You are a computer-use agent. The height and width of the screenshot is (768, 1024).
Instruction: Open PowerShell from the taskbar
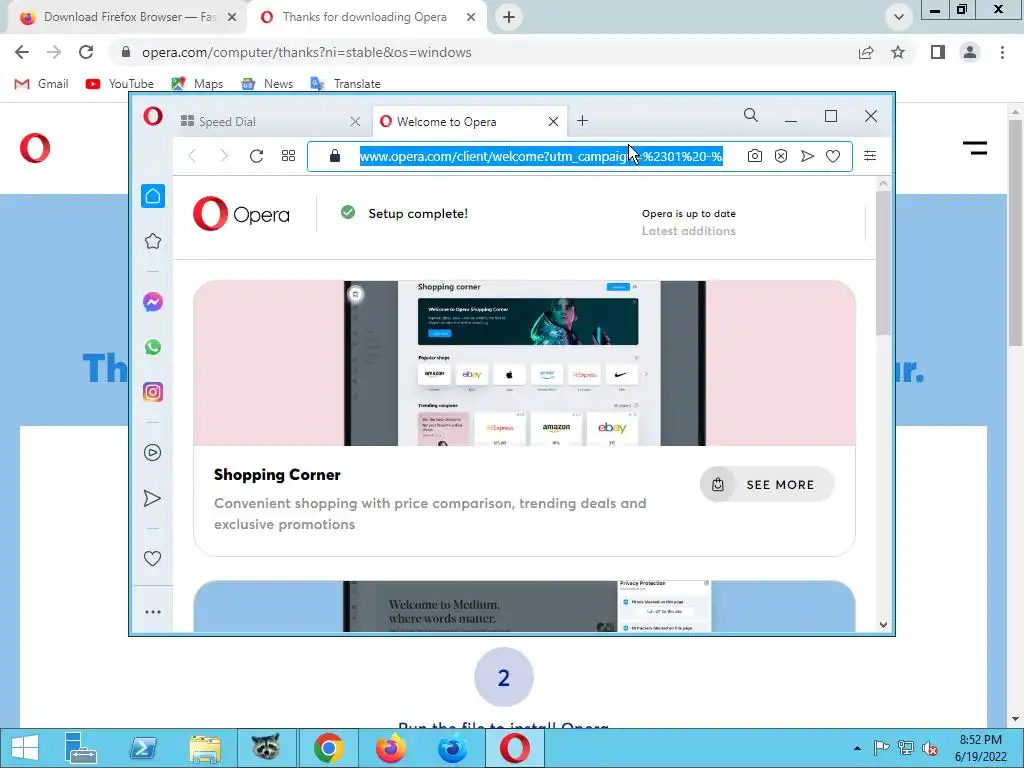click(143, 748)
